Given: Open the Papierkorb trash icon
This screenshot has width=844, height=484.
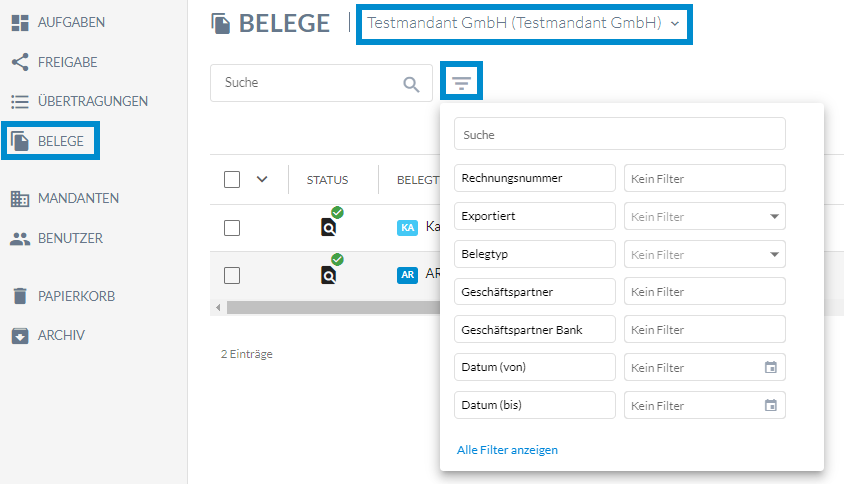Looking at the screenshot, I should (x=20, y=296).
